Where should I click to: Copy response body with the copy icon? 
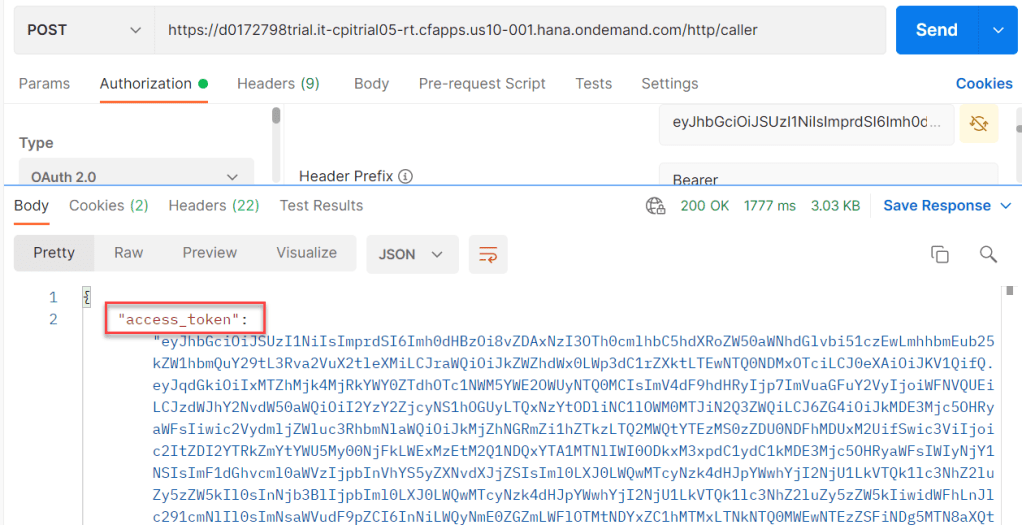[x=939, y=254]
